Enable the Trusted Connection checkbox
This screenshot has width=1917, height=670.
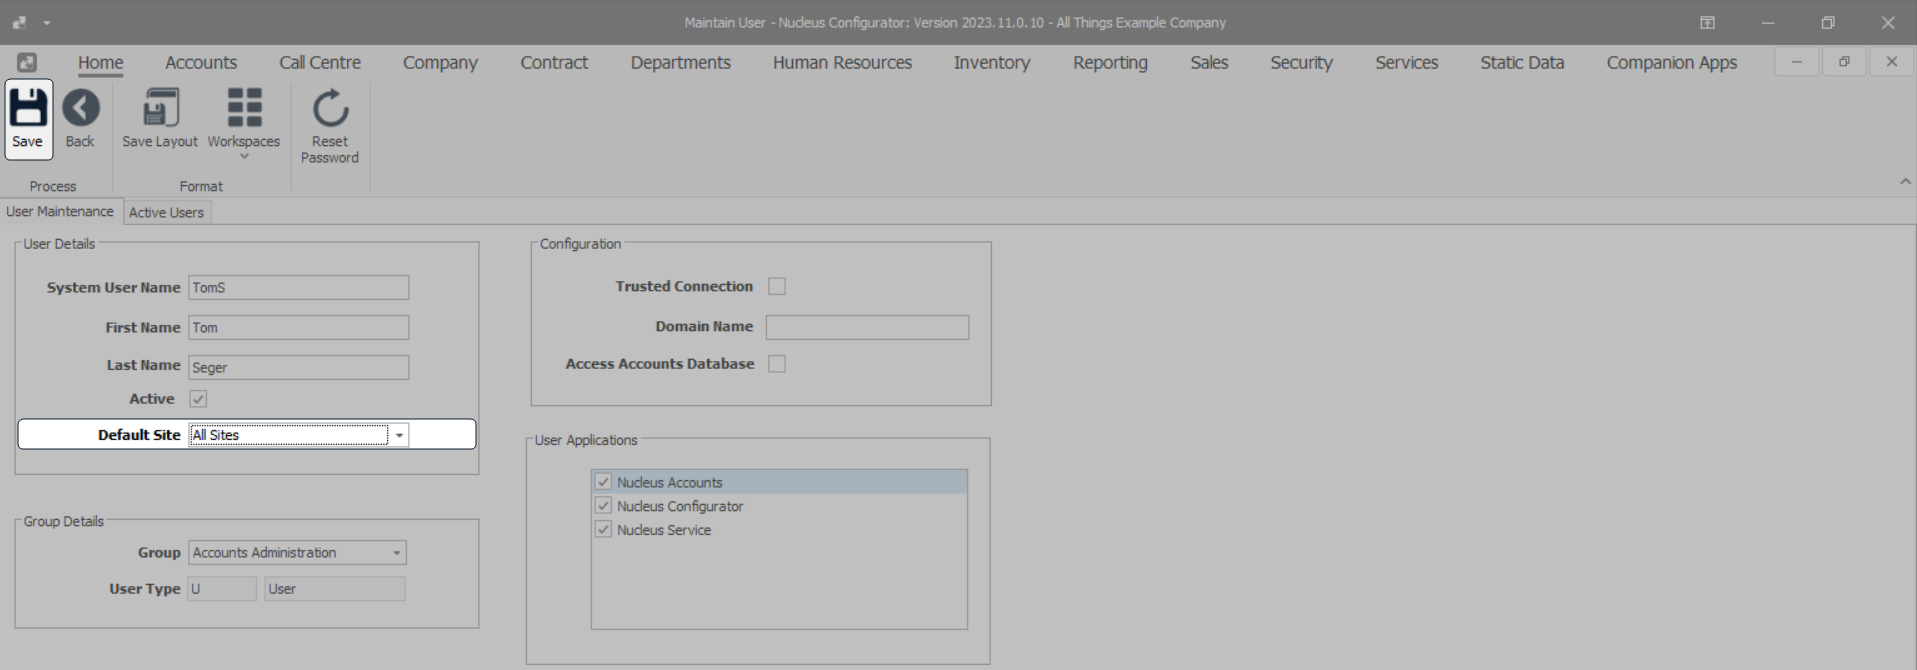point(777,287)
